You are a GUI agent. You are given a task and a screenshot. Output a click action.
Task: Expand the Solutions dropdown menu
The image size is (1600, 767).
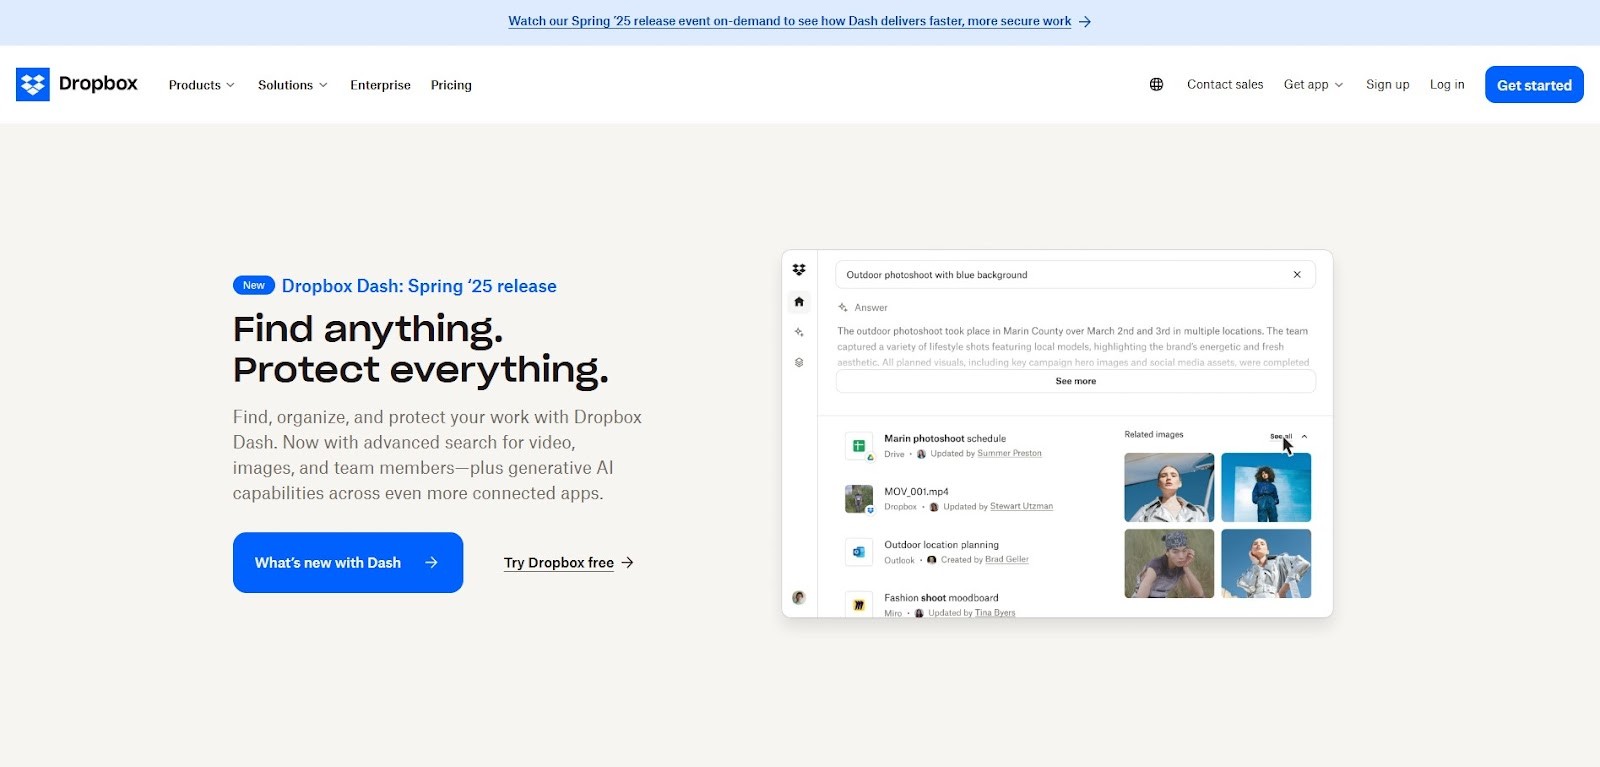click(293, 85)
